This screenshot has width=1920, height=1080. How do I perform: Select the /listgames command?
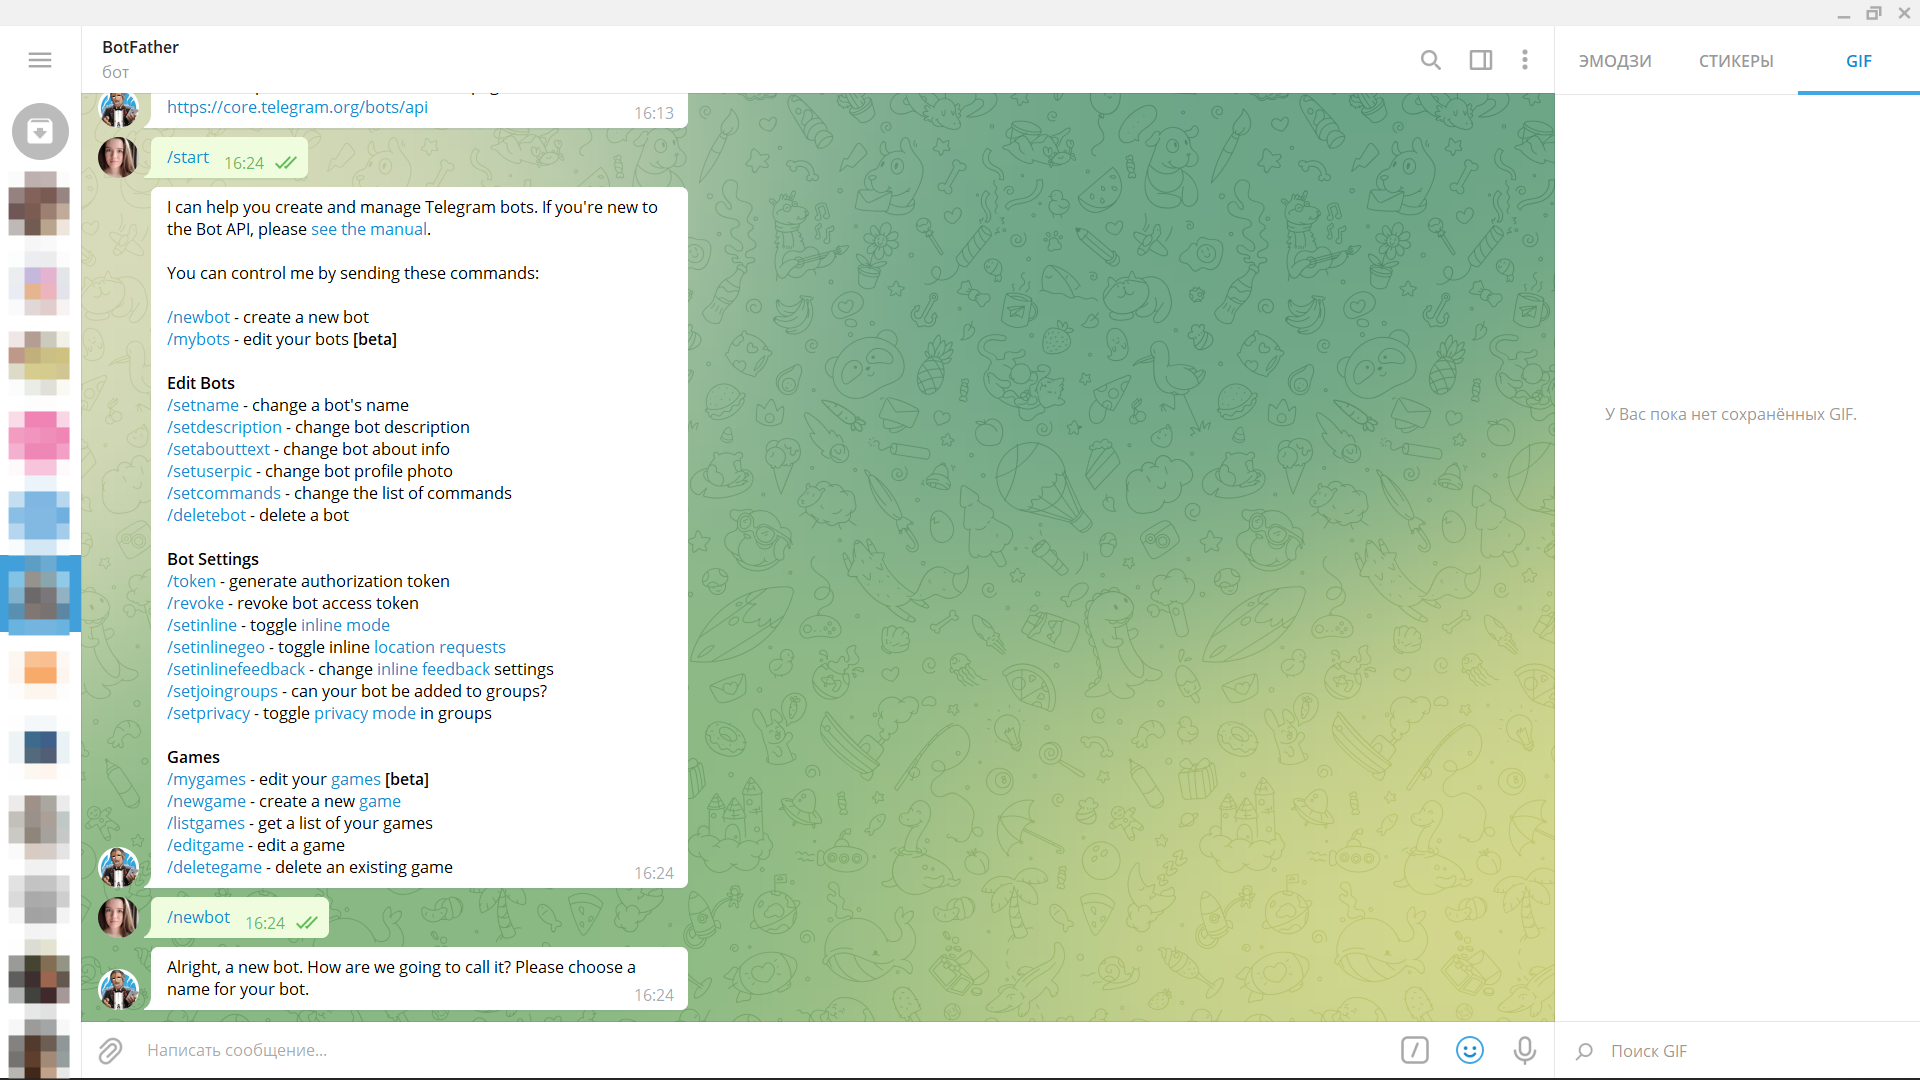(206, 823)
